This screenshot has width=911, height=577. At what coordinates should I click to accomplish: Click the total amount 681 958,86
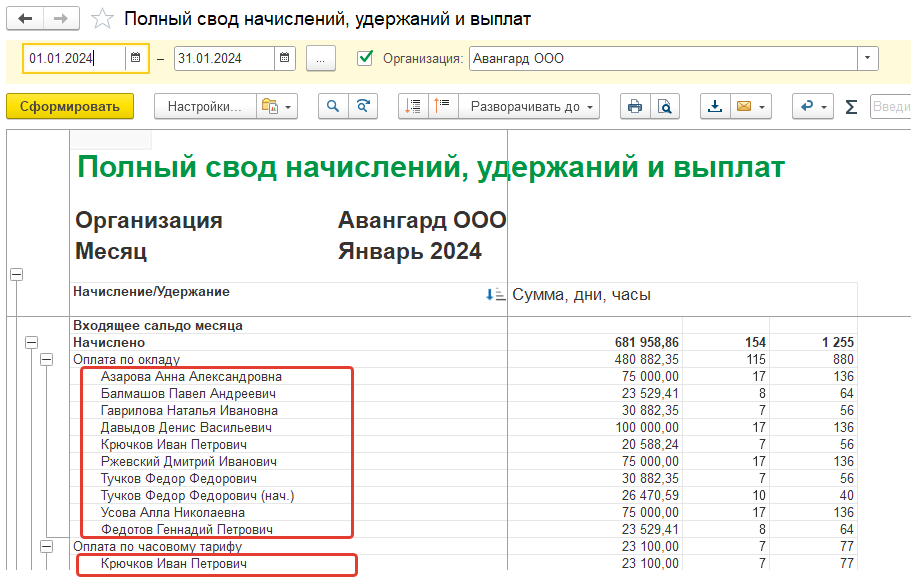(647, 342)
